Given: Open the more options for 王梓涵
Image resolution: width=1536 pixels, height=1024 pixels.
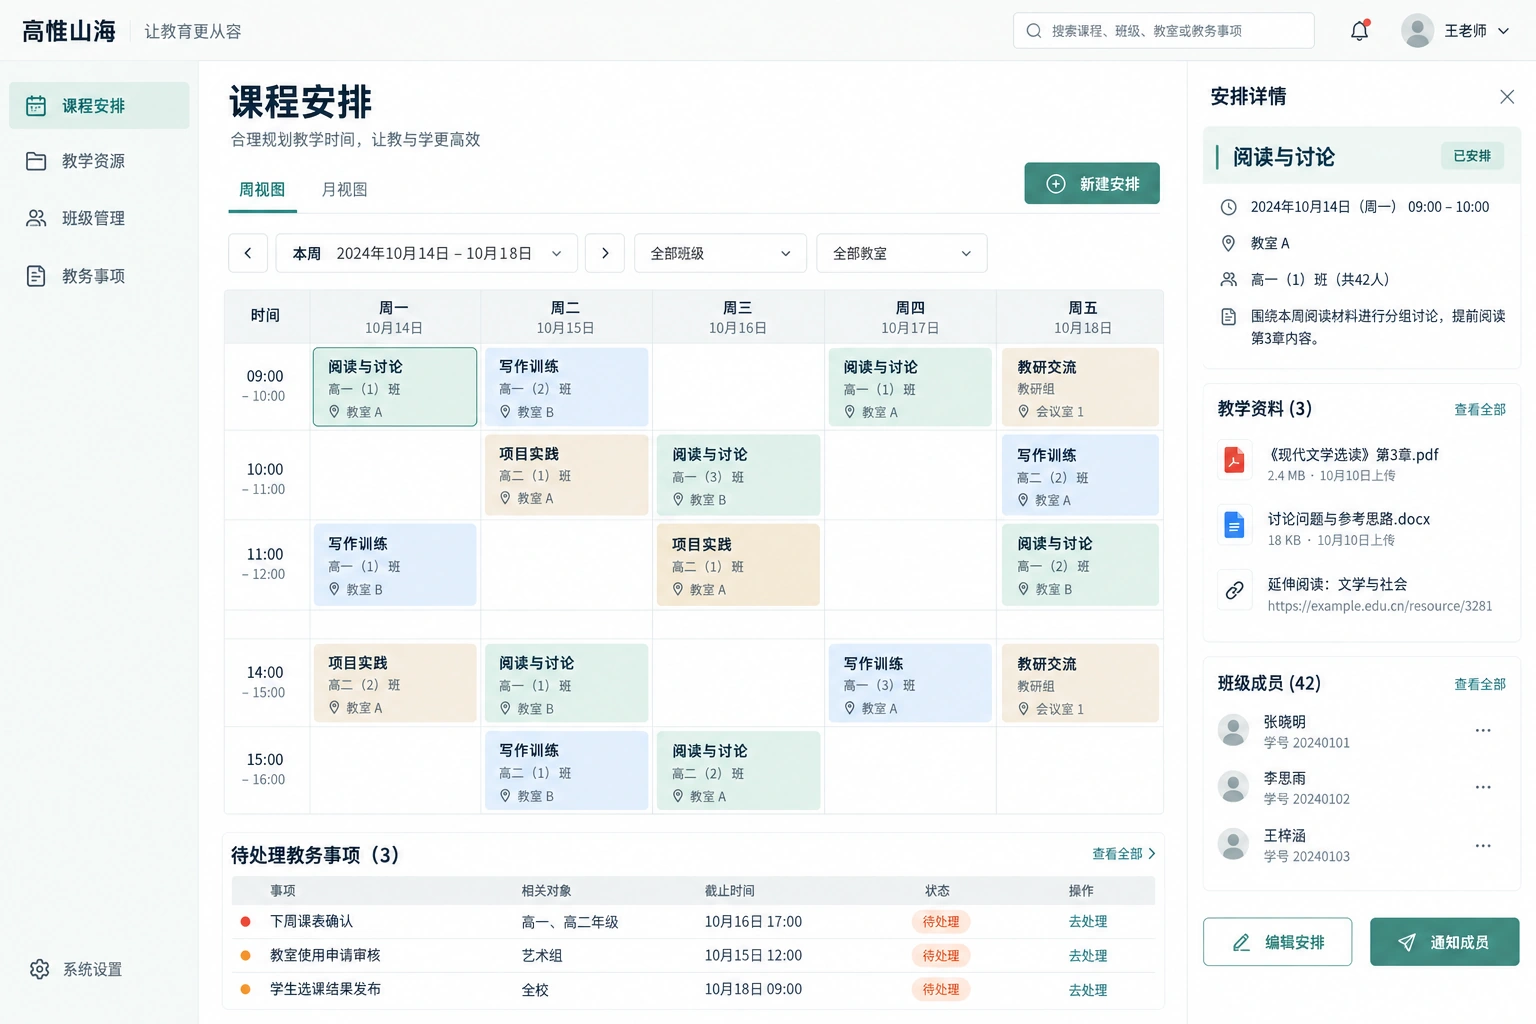Looking at the screenshot, I should pyautogui.click(x=1483, y=846).
